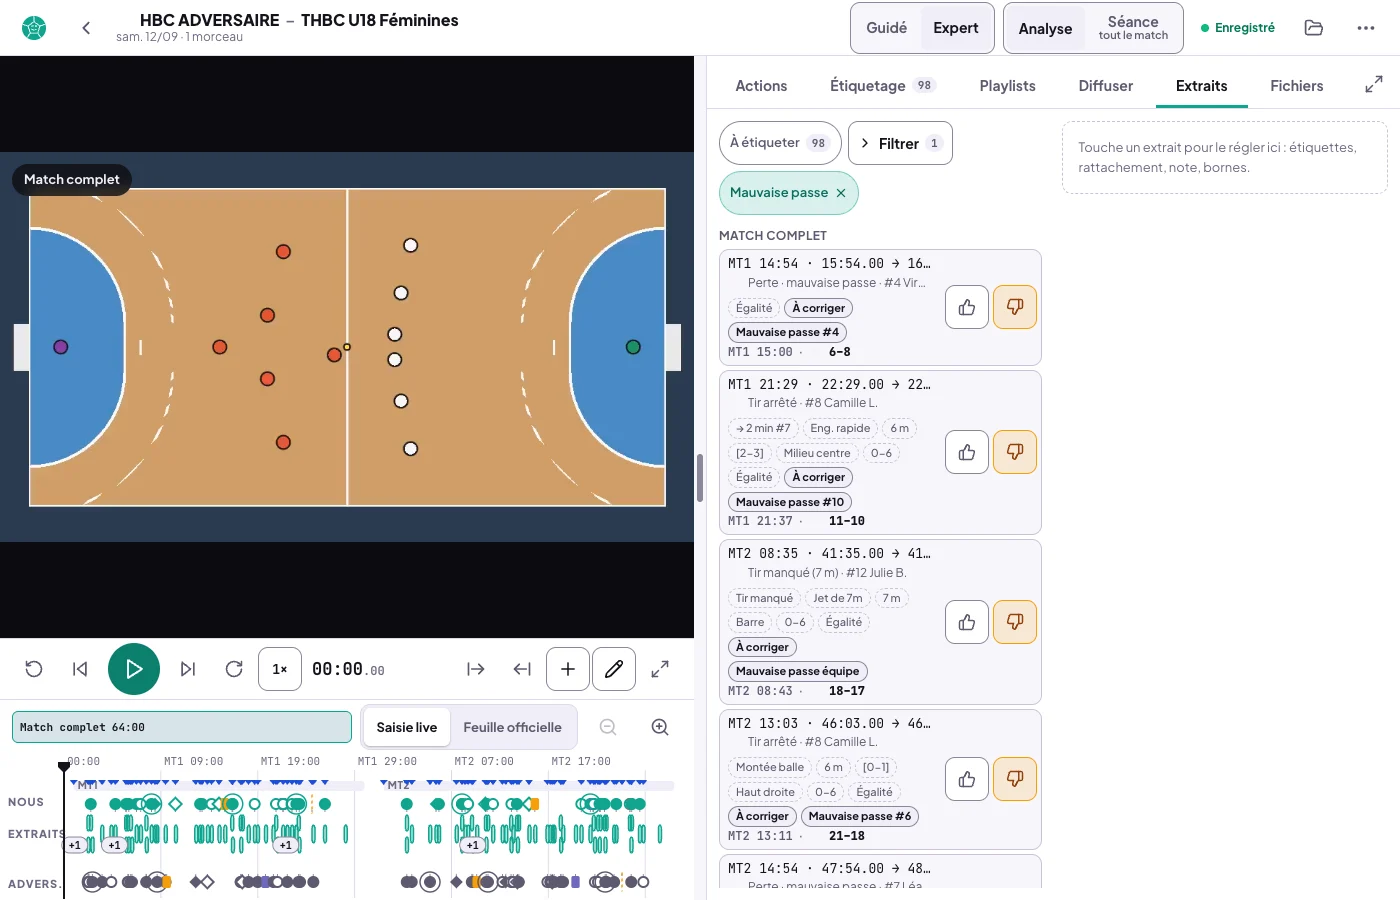
Task: Switch to Étiquetage tab
Action: coord(882,86)
